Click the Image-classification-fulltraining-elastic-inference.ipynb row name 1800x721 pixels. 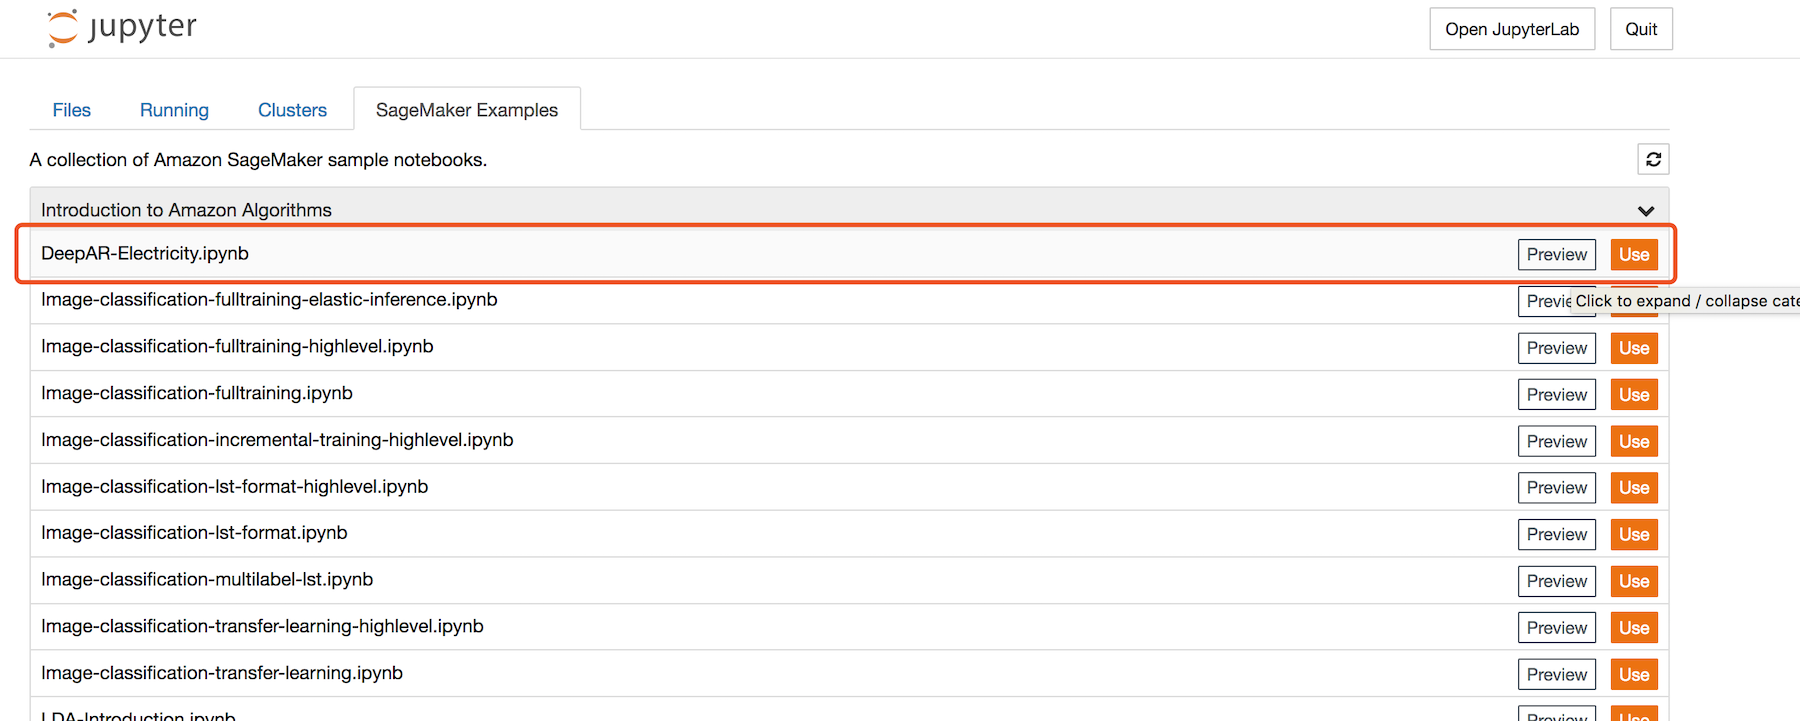tap(269, 300)
